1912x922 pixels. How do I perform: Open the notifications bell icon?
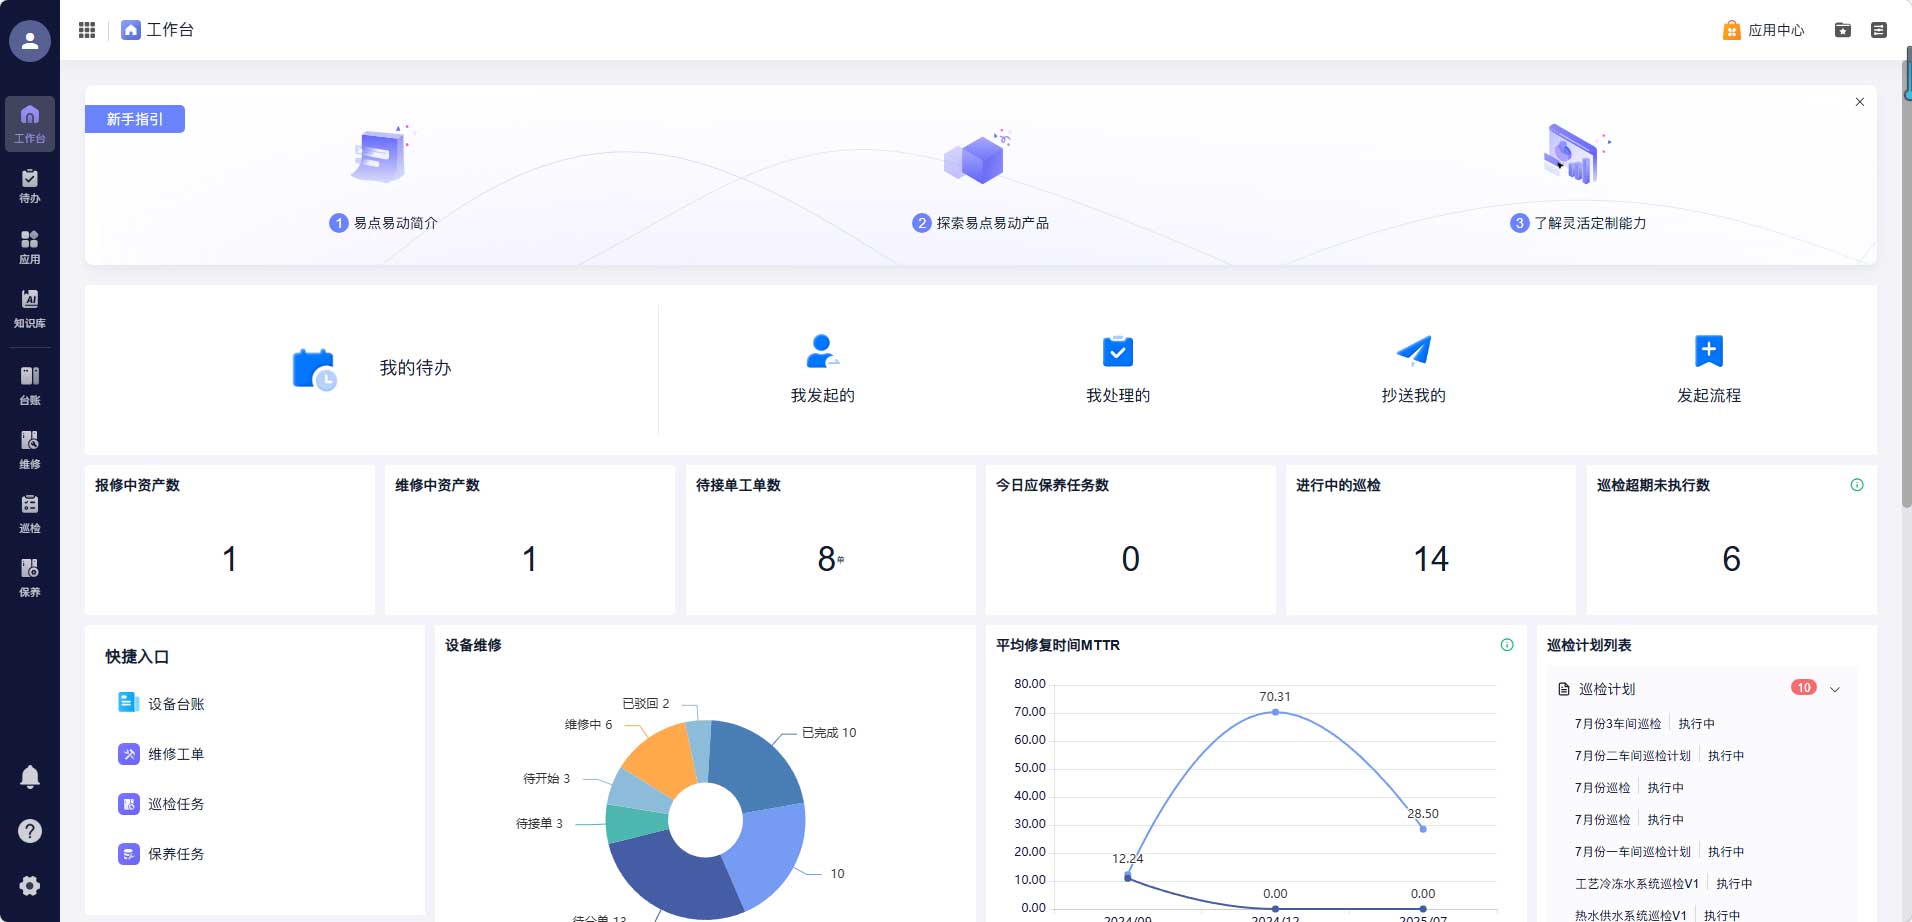click(x=30, y=777)
